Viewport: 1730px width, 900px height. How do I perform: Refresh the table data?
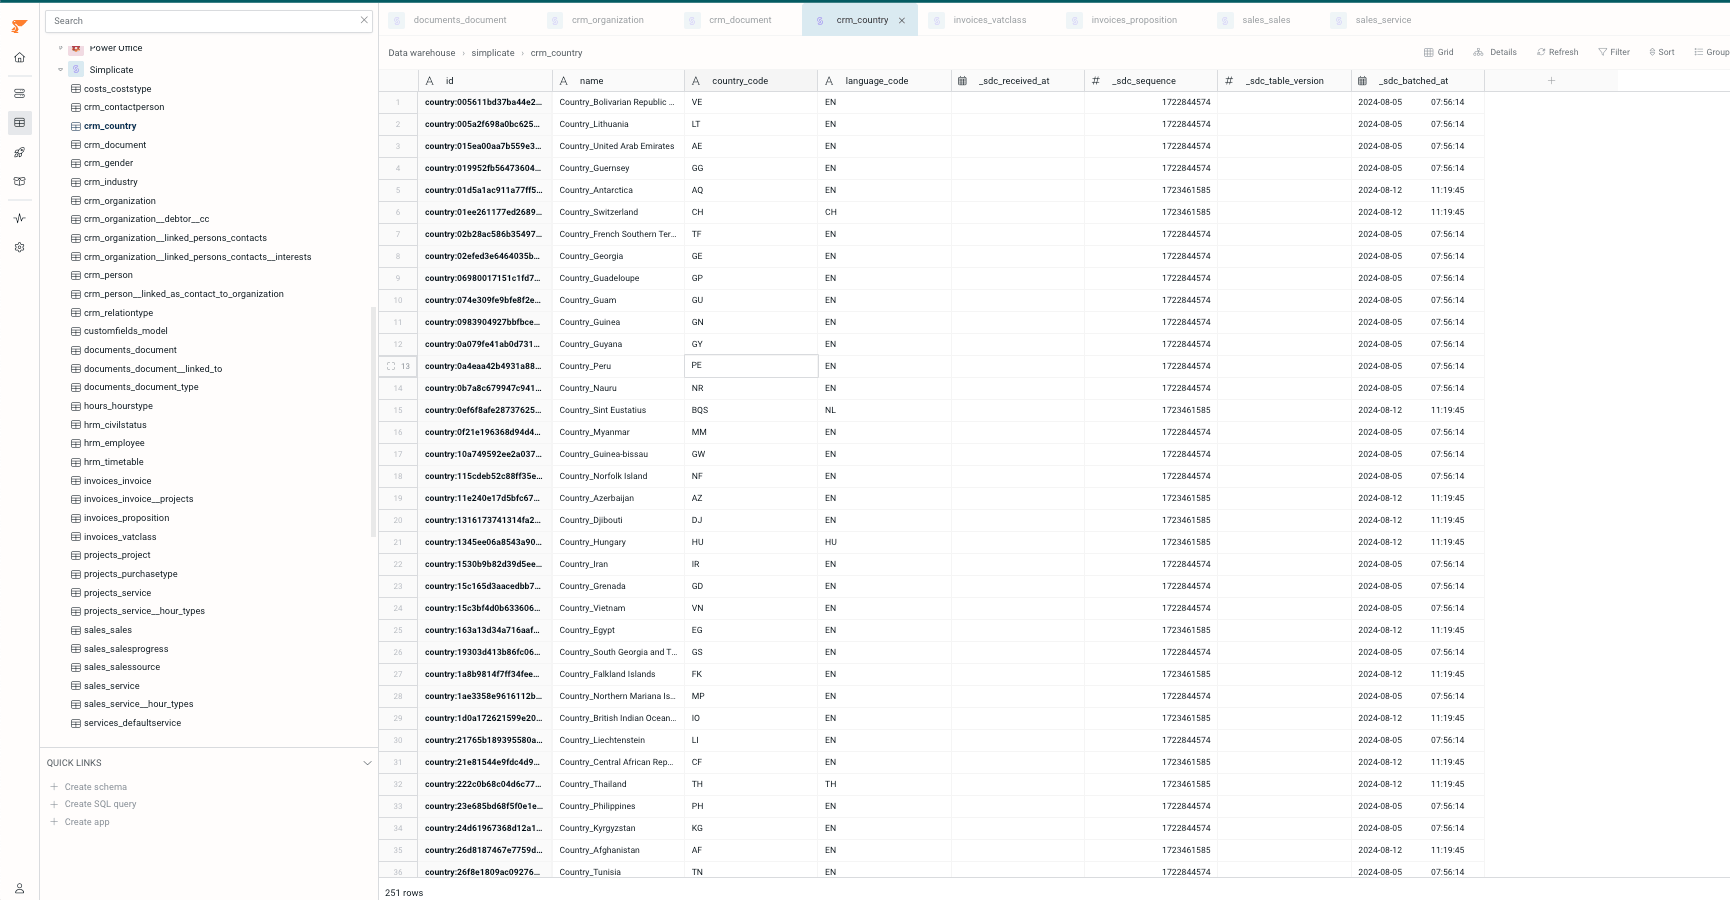pyautogui.click(x=1557, y=52)
